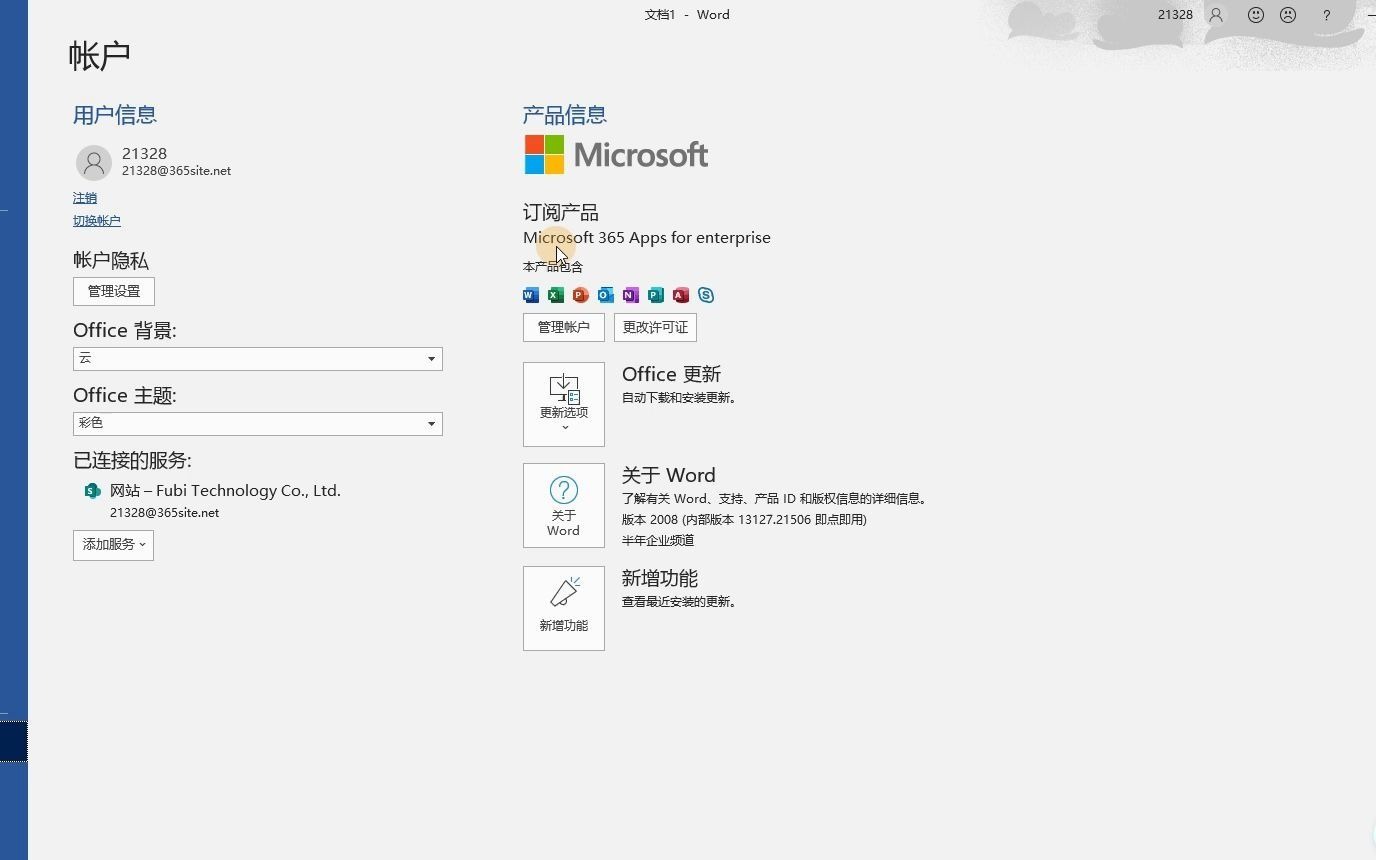This screenshot has height=860, width=1376.
Task: Click the user avatar next to 21328
Action: [x=94, y=162]
